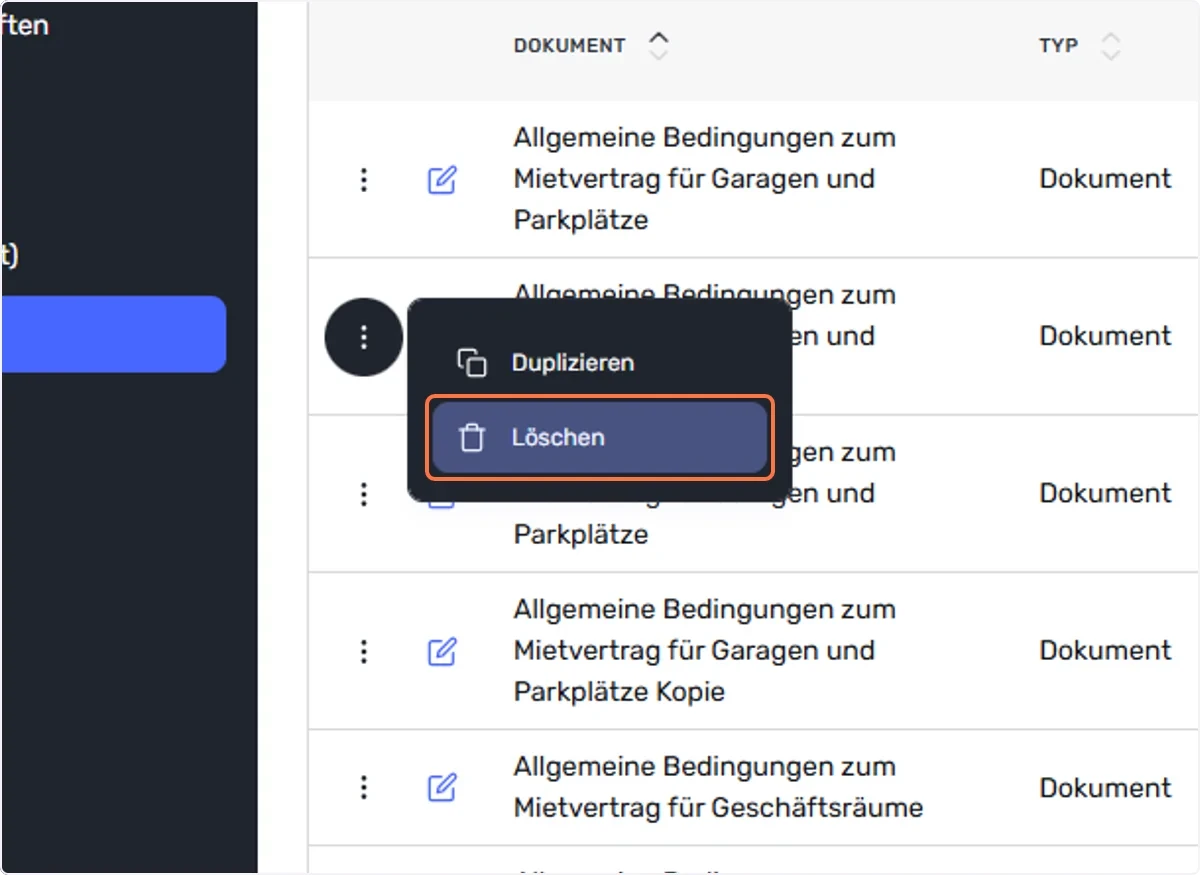Edit the first Garagen und Parkplätze document

tap(442, 180)
